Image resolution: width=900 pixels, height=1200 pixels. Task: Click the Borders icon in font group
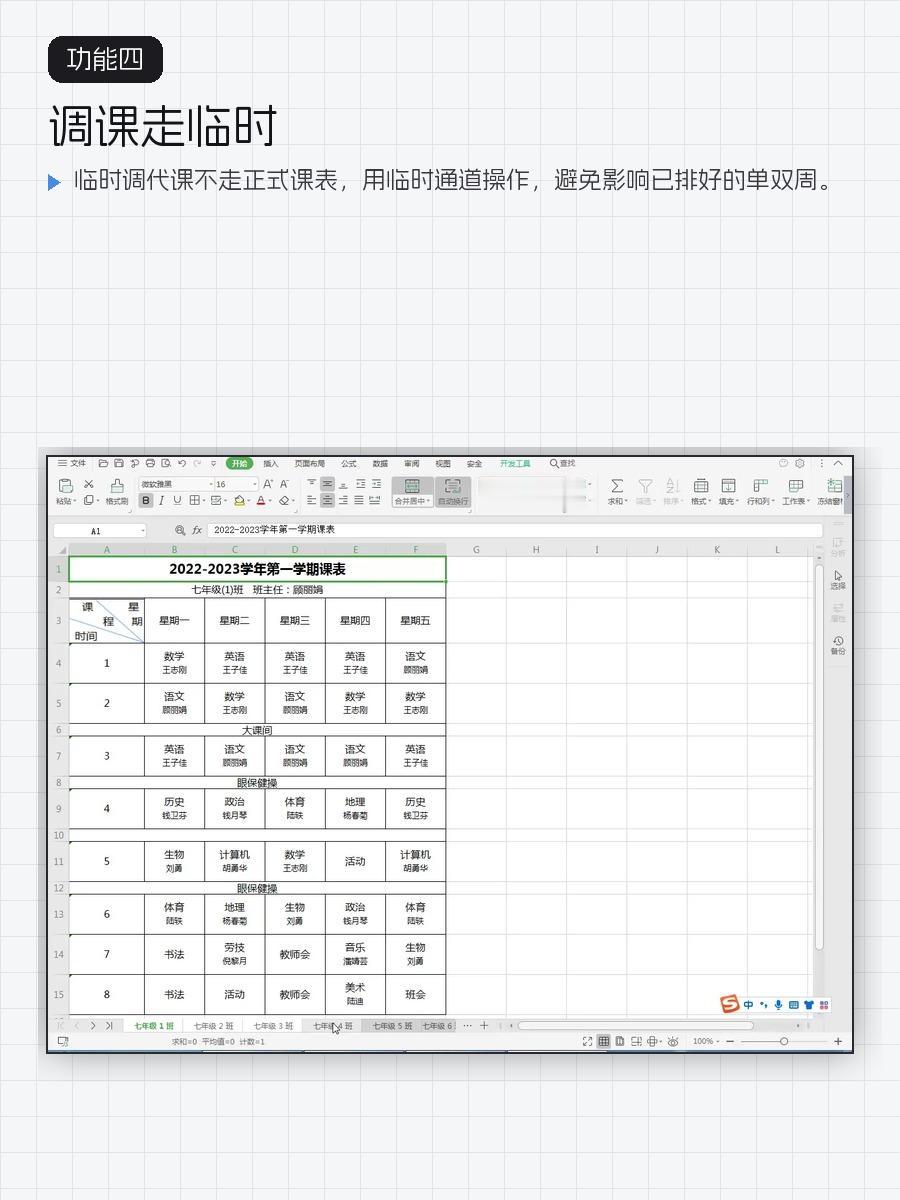point(194,500)
